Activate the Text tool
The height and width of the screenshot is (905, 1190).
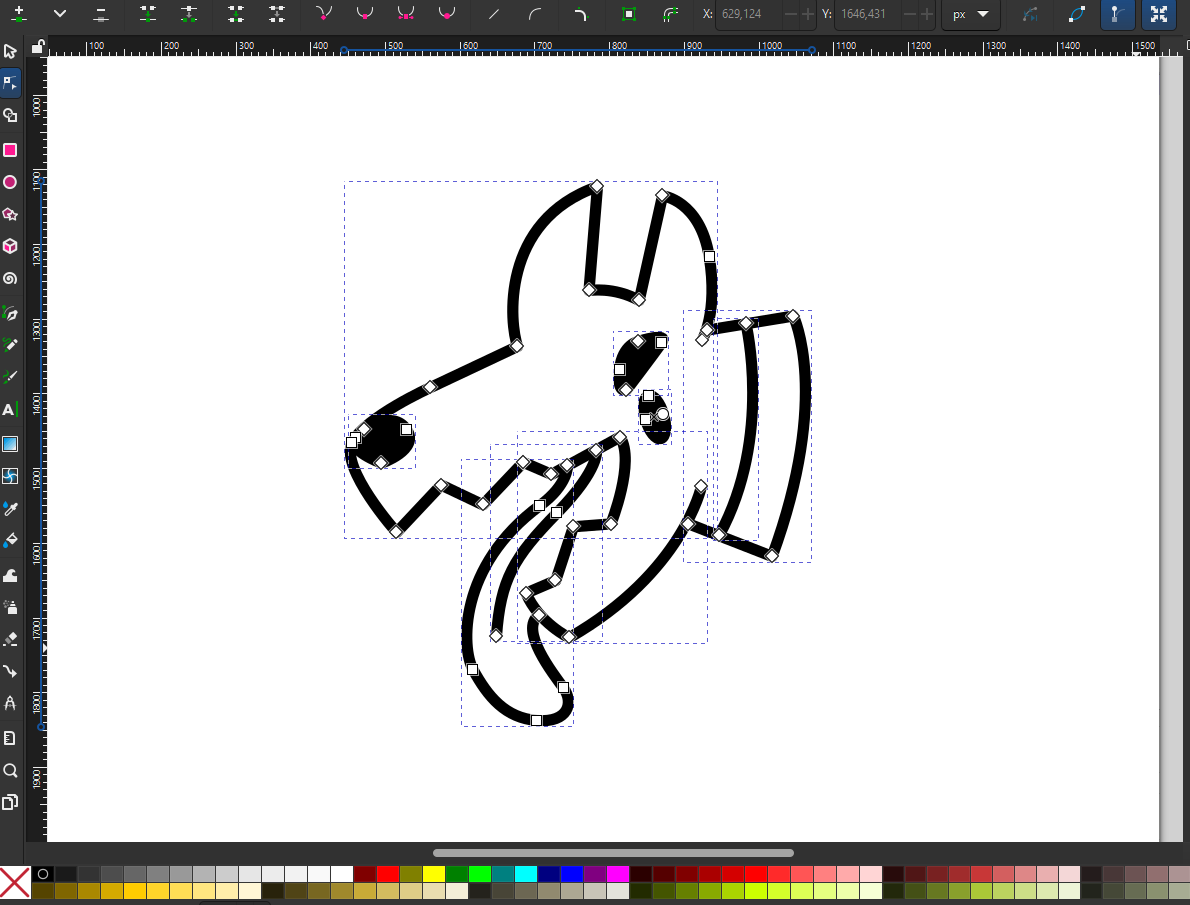[x=10, y=410]
